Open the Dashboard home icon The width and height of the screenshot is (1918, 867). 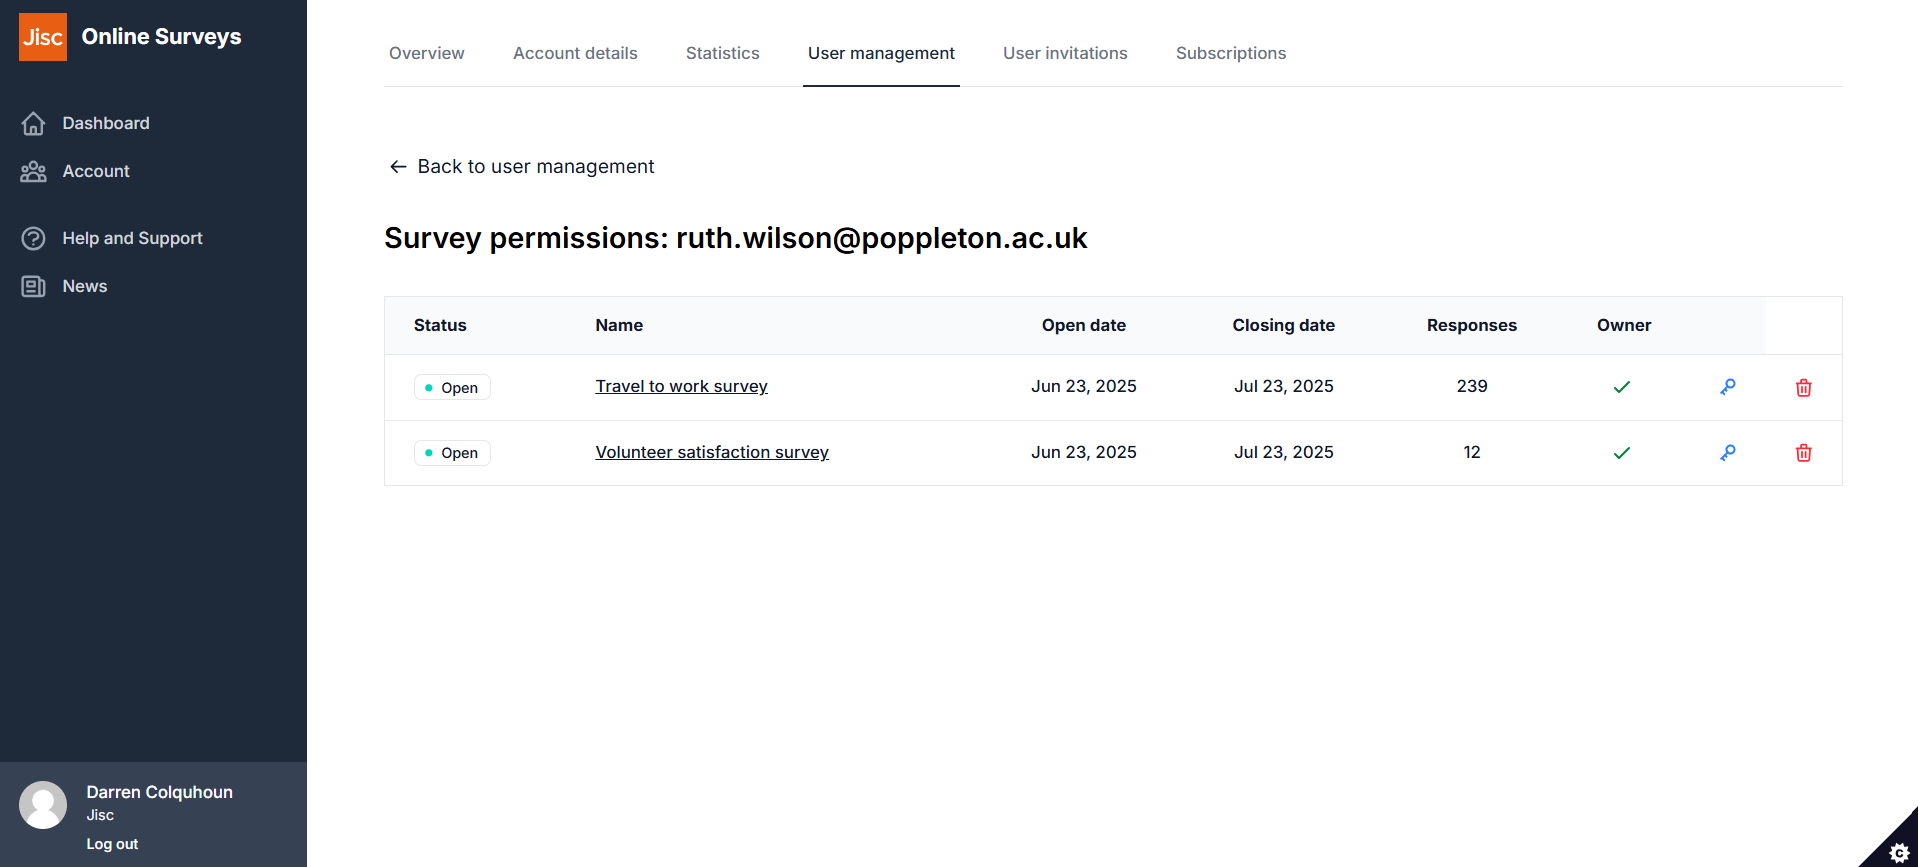(34, 123)
